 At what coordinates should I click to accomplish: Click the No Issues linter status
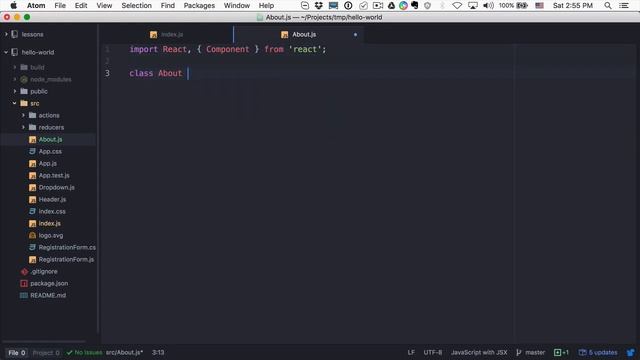[84, 353]
